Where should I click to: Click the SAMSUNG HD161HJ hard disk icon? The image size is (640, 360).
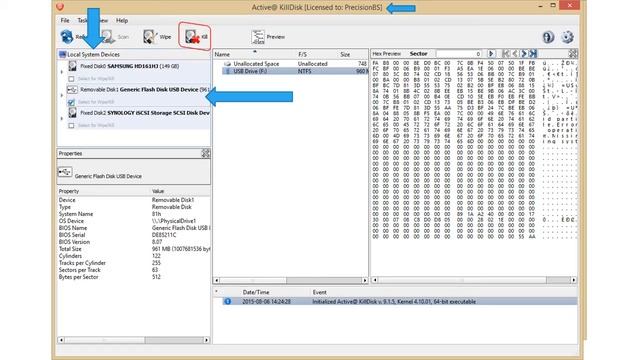[72, 66]
